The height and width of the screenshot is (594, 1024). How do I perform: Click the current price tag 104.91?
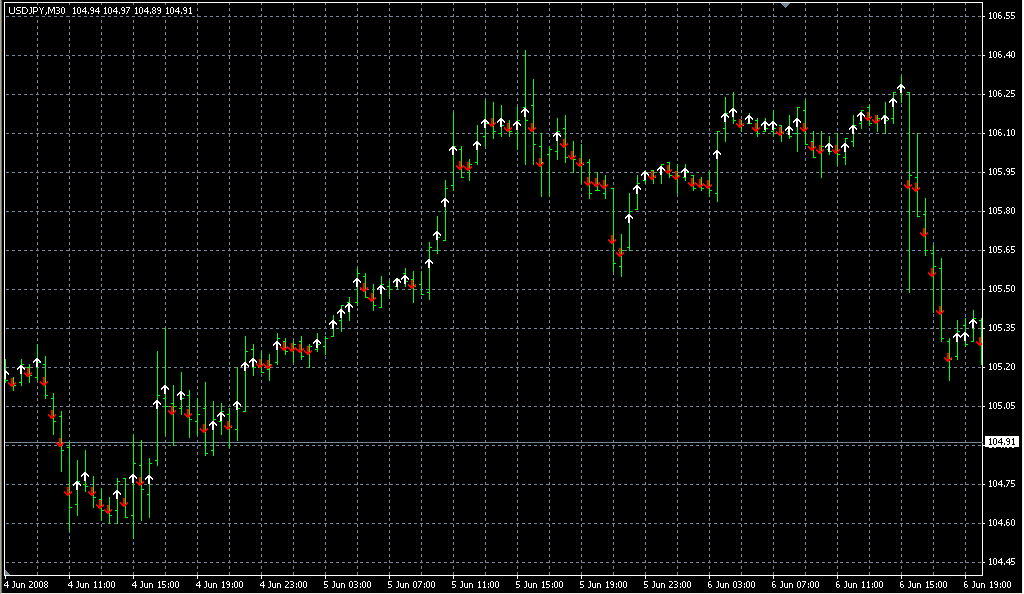point(1001,442)
